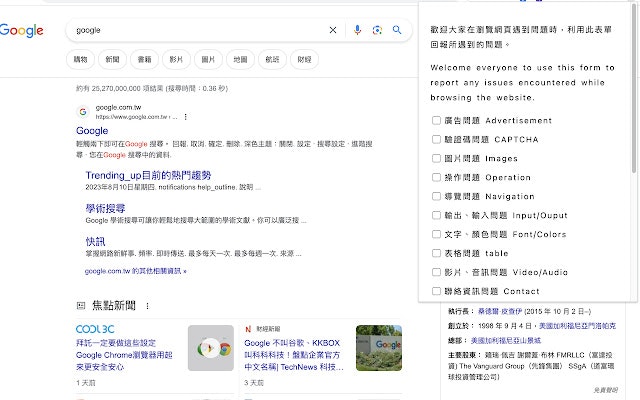Click the form panel vertical scrollbar

click(634, 88)
